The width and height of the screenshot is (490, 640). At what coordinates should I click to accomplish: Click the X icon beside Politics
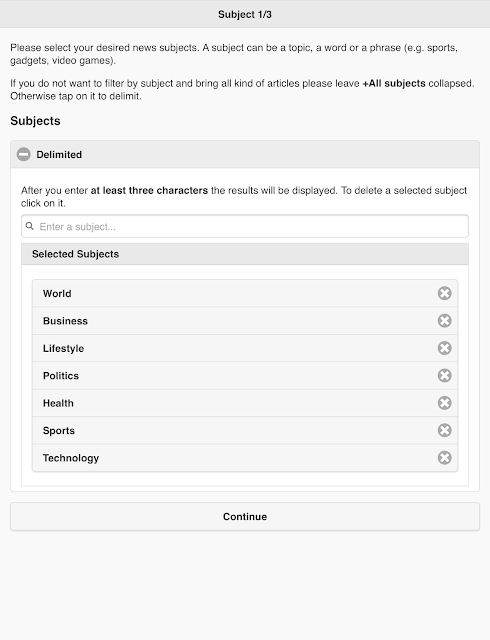point(444,375)
